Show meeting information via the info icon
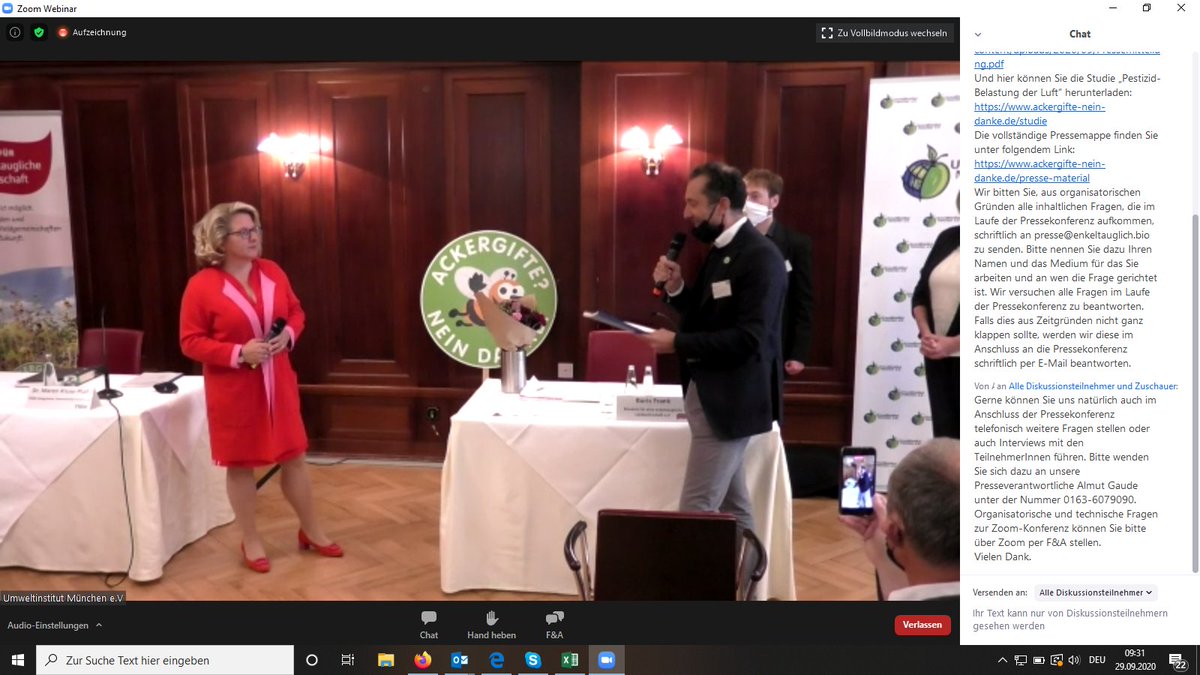Viewport: 1200px width, 675px height. click(15, 32)
